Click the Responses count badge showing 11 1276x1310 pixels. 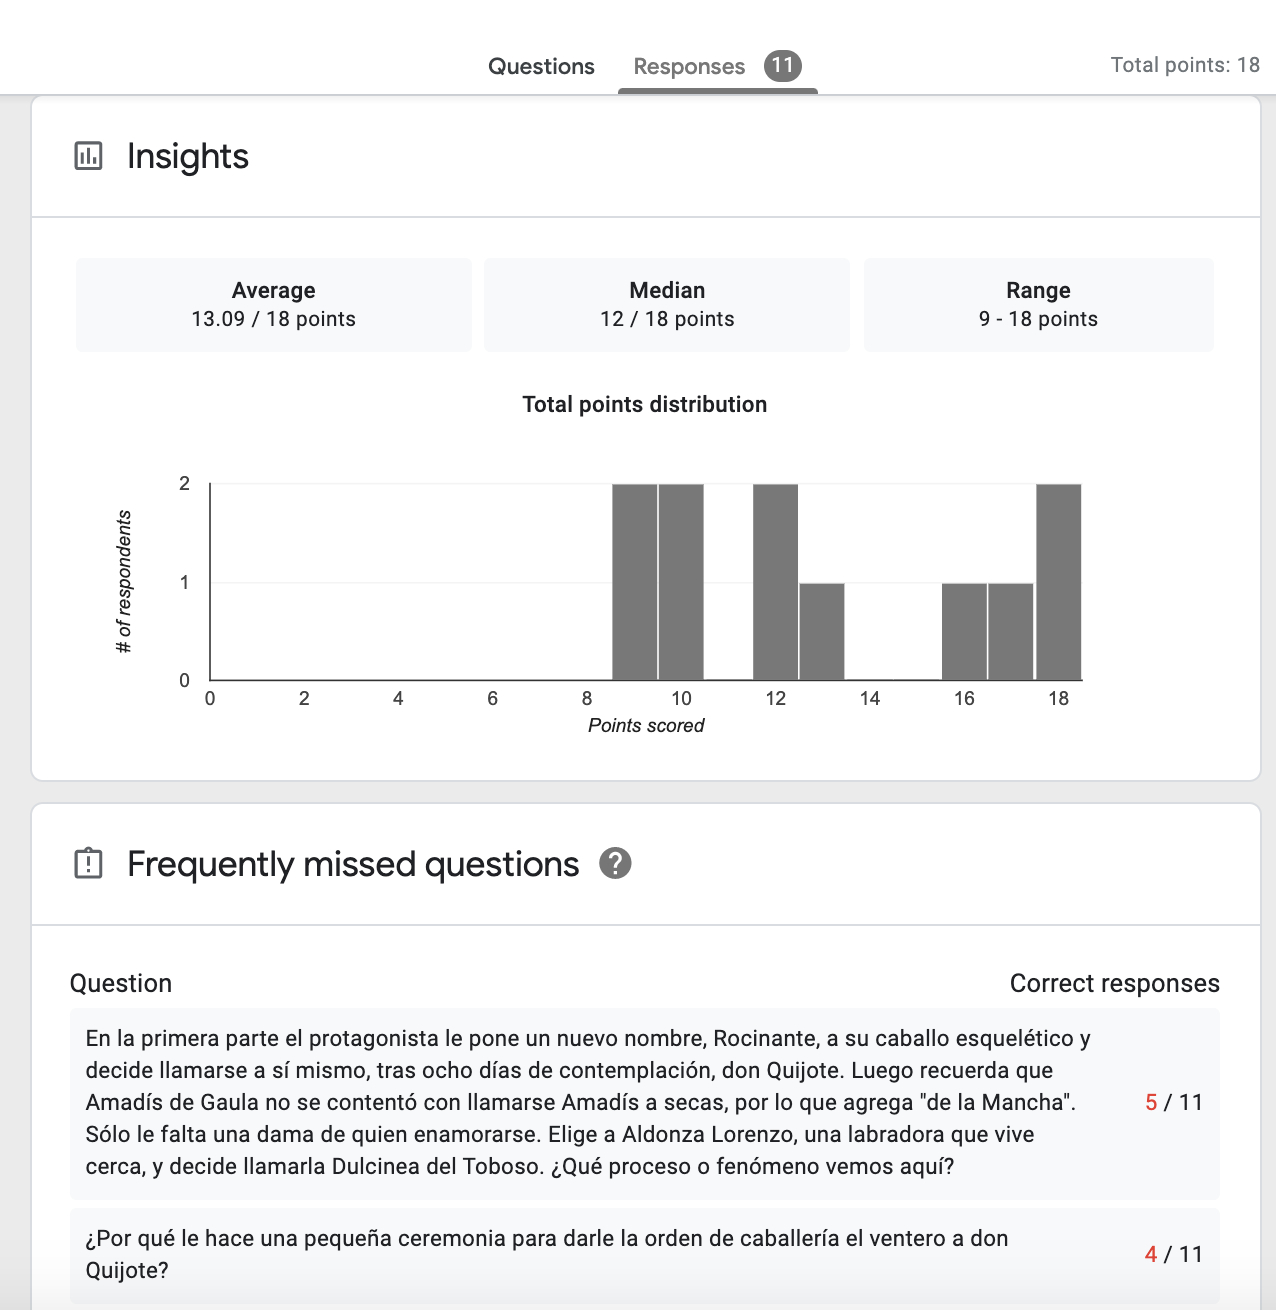[783, 66]
